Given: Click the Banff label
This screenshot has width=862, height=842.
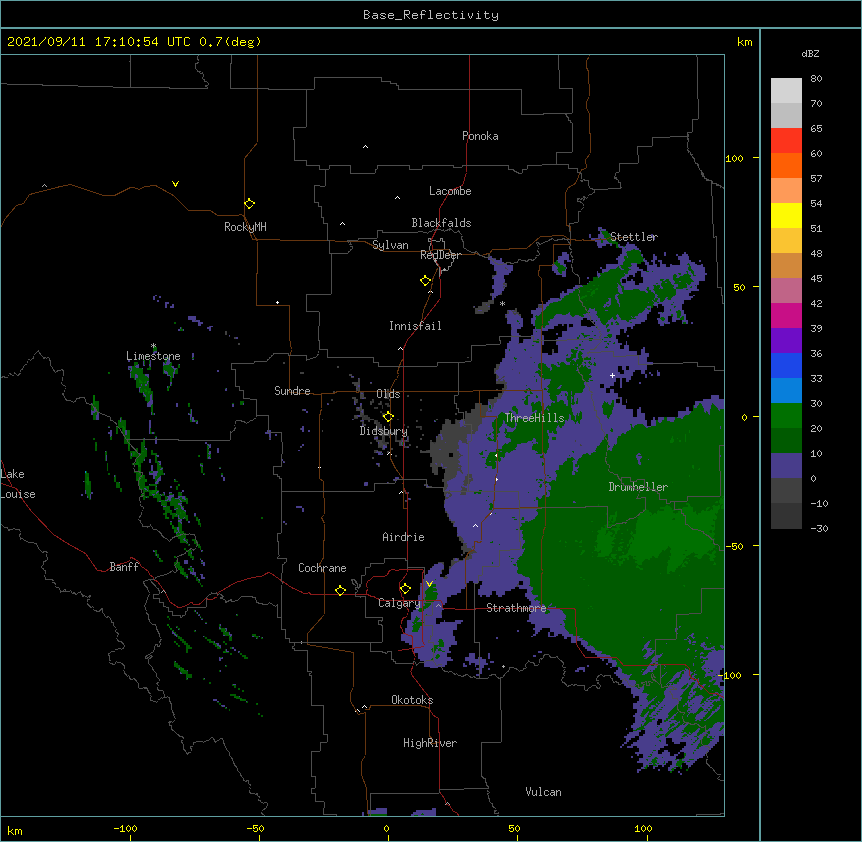Looking at the screenshot, I should tap(124, 567).
